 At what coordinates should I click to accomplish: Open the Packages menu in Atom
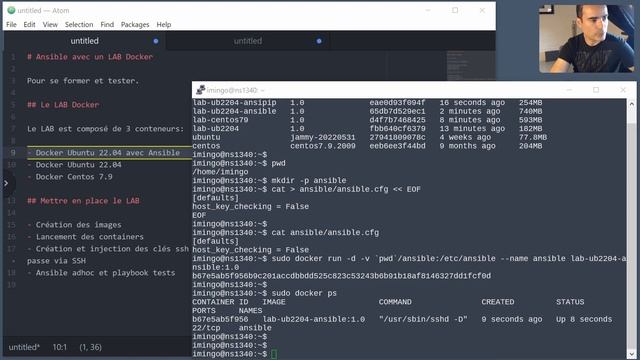pyautogui.click(x=135, y=24)
